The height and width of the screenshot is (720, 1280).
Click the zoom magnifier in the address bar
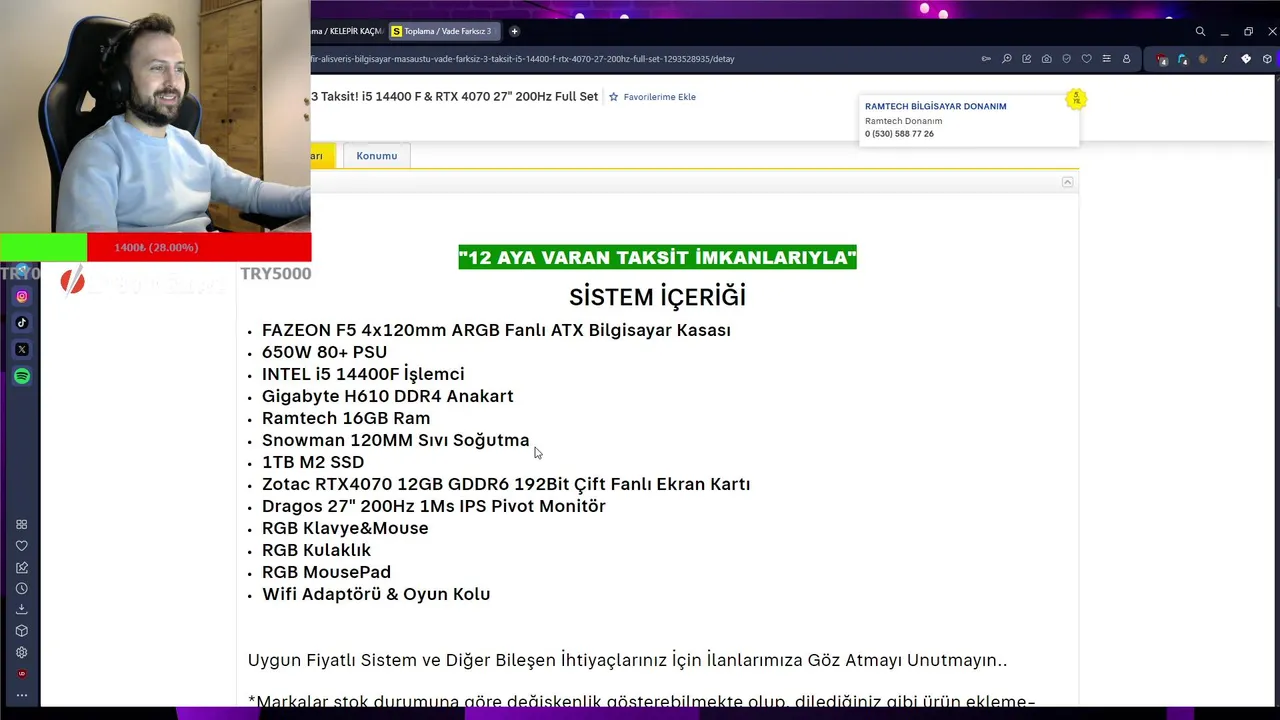click(1006, 59)
